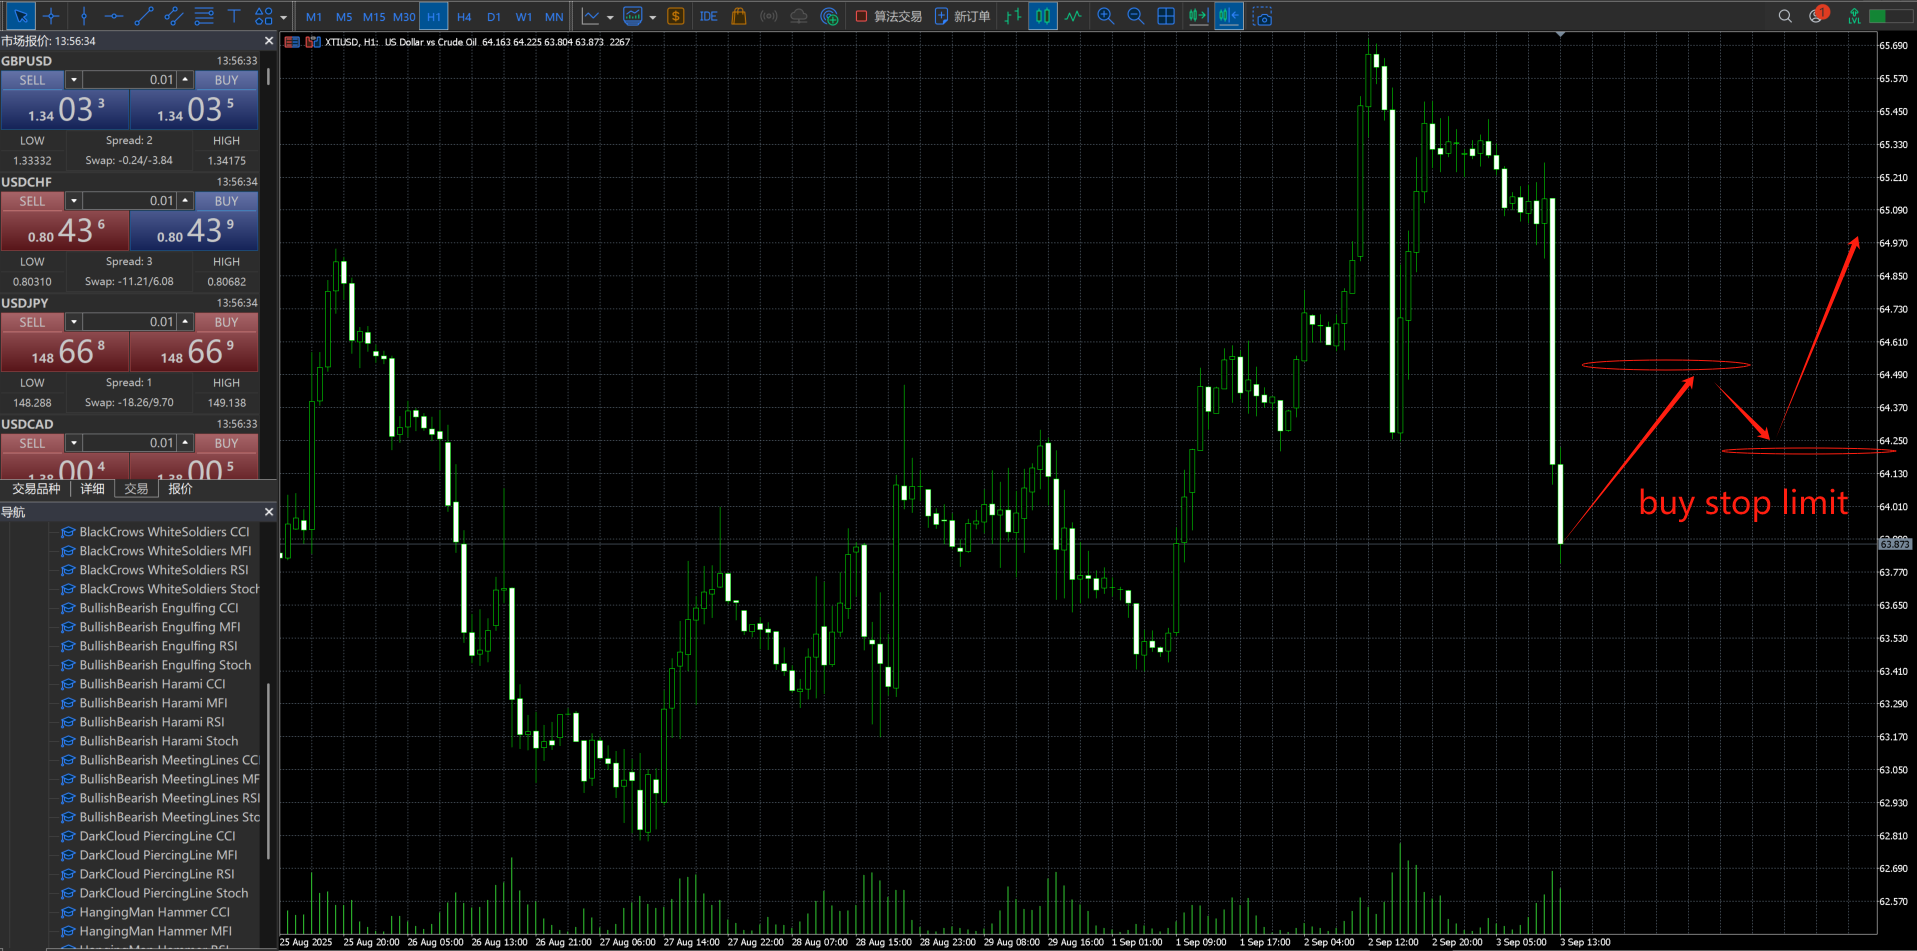
Task: Click BUY for USDJPY
Action: [226, 322]
